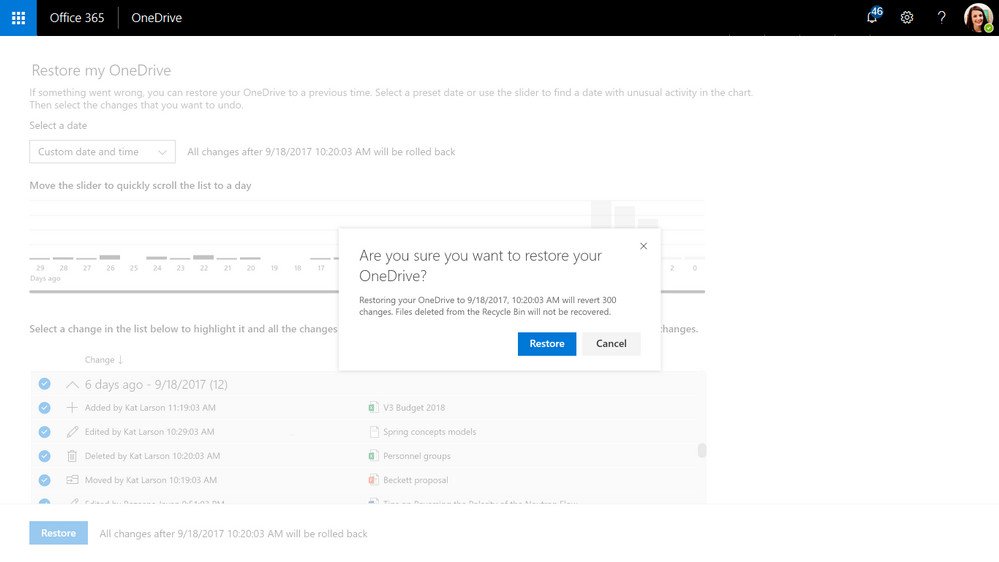999x562 pixels.
Task: Confirm with the blue Restore dialog button
Action: click(x=547, y=343)
